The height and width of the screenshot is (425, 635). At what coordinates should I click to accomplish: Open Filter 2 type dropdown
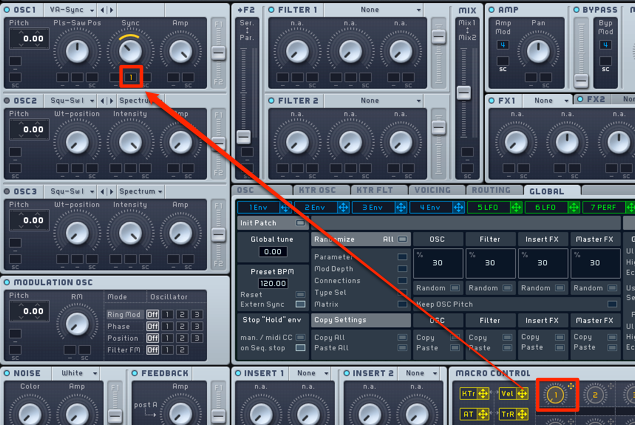click(375, 100)
